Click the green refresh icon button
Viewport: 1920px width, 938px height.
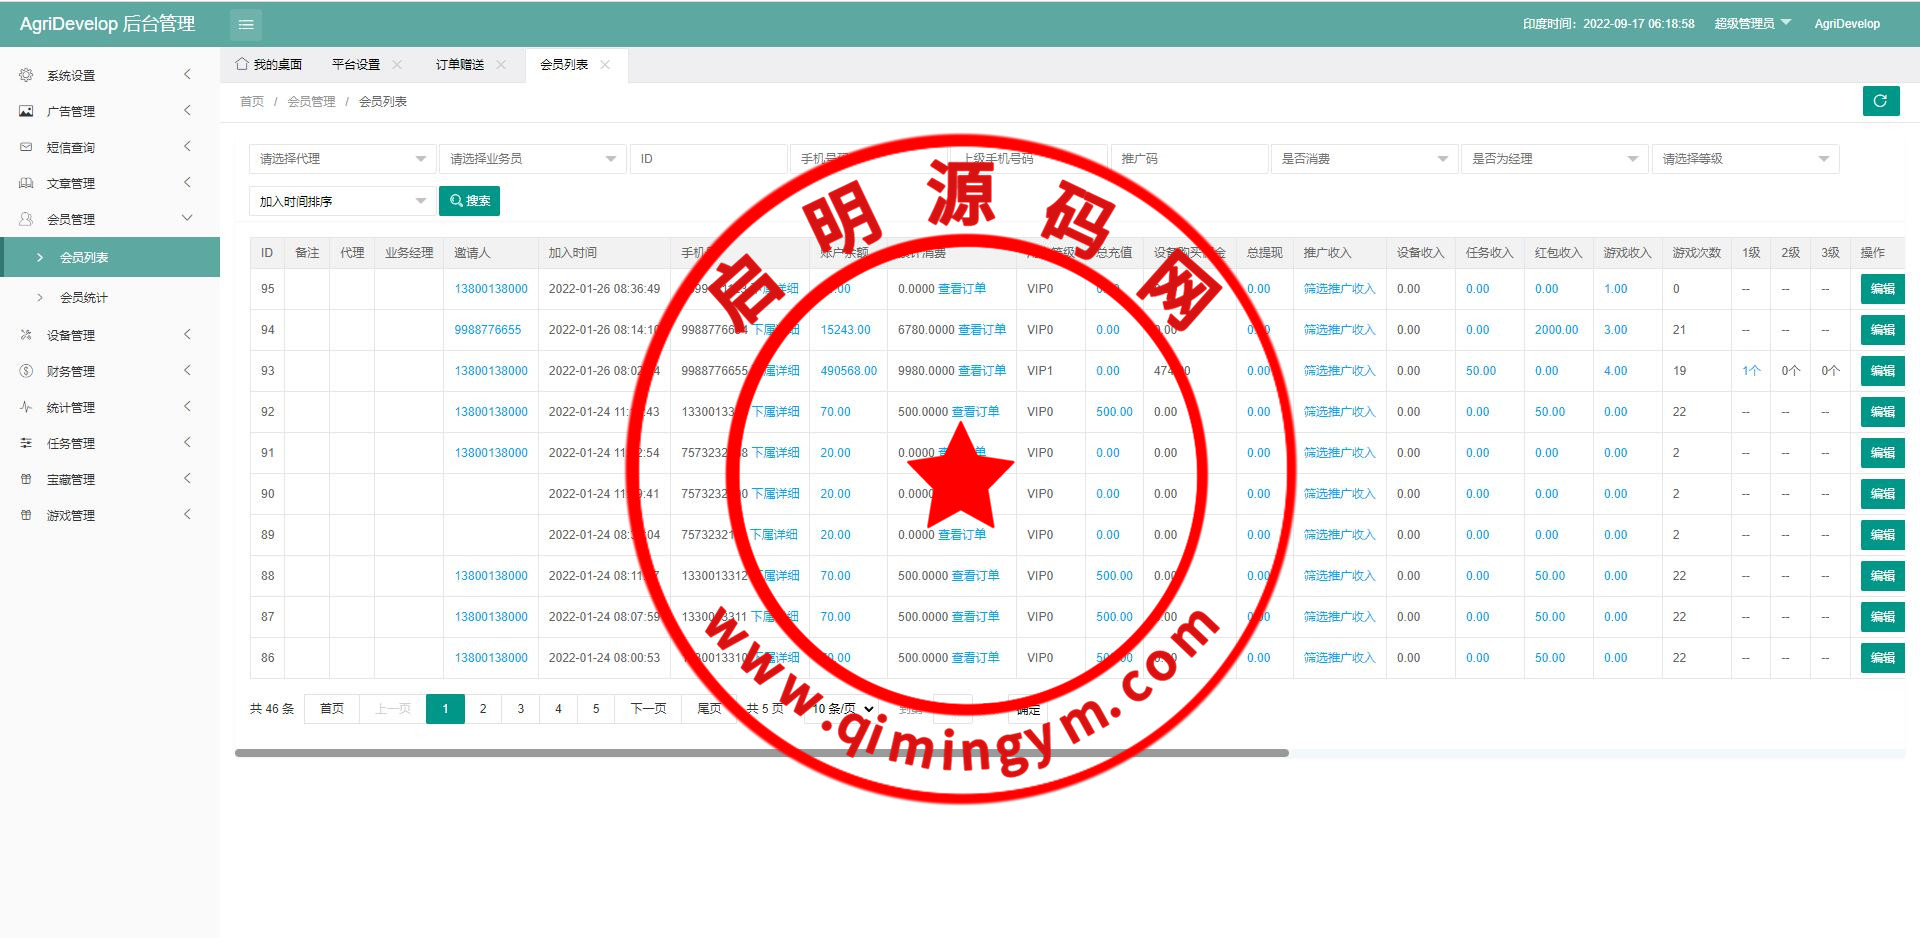click(x=1880, y=101)
